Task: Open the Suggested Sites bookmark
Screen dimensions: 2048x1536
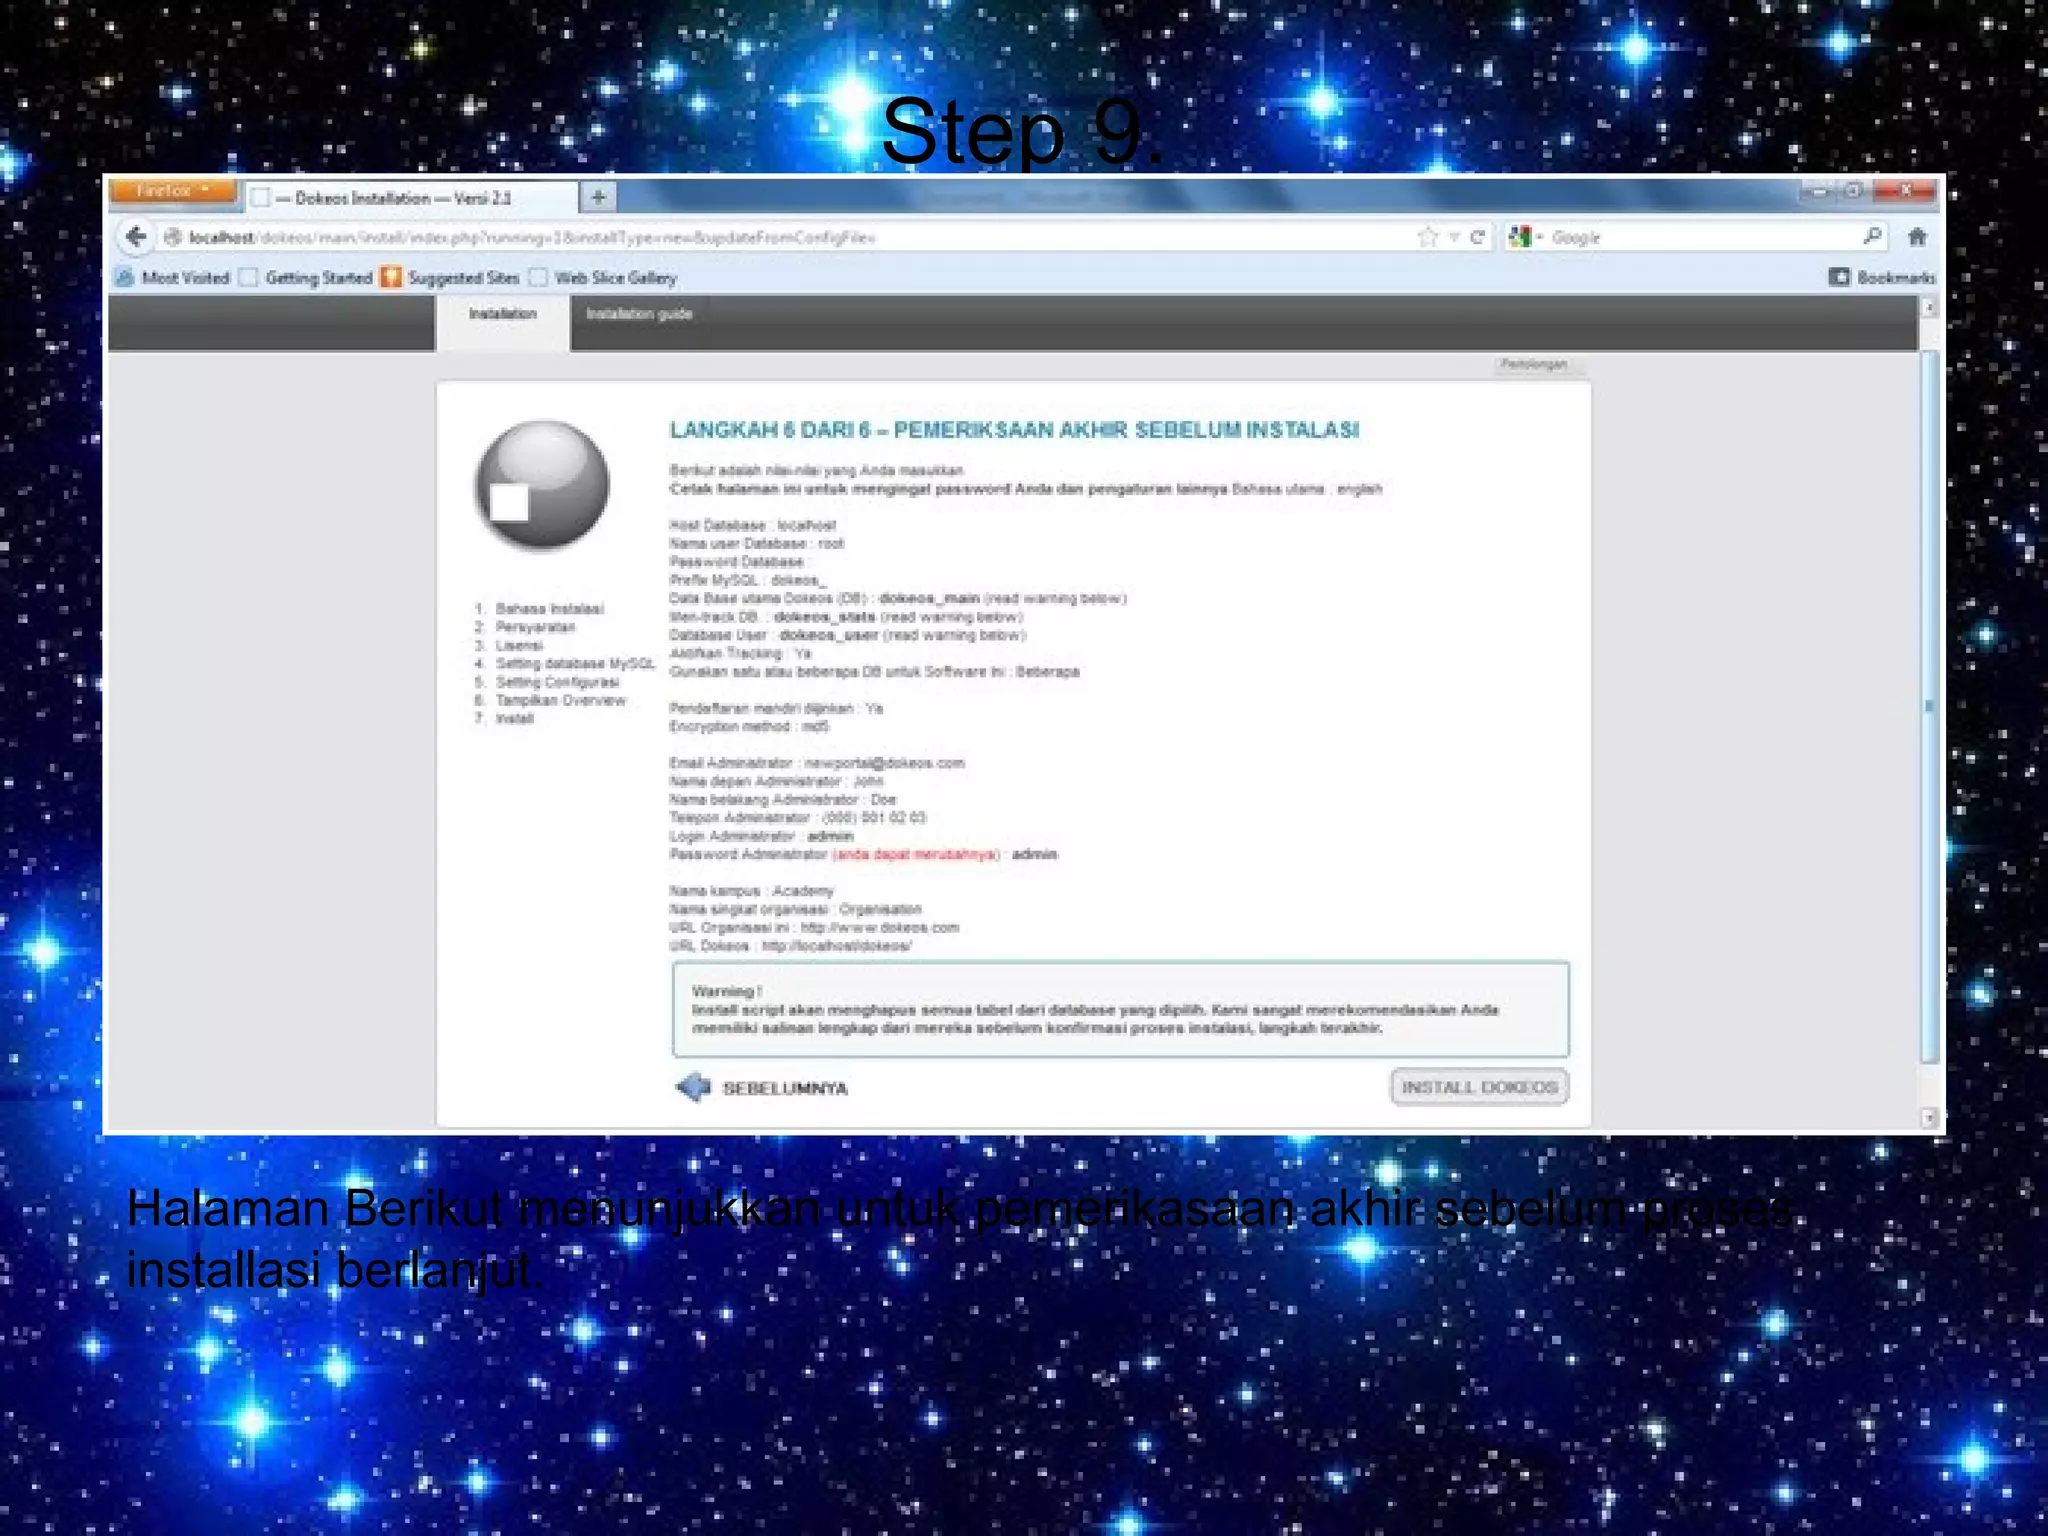Action: [x=451, y=278]
